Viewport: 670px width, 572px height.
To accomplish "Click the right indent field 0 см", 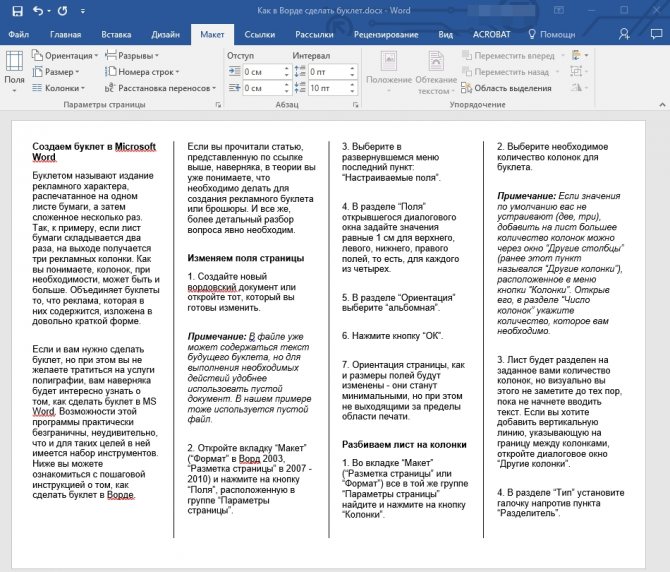I will point(262,88).
